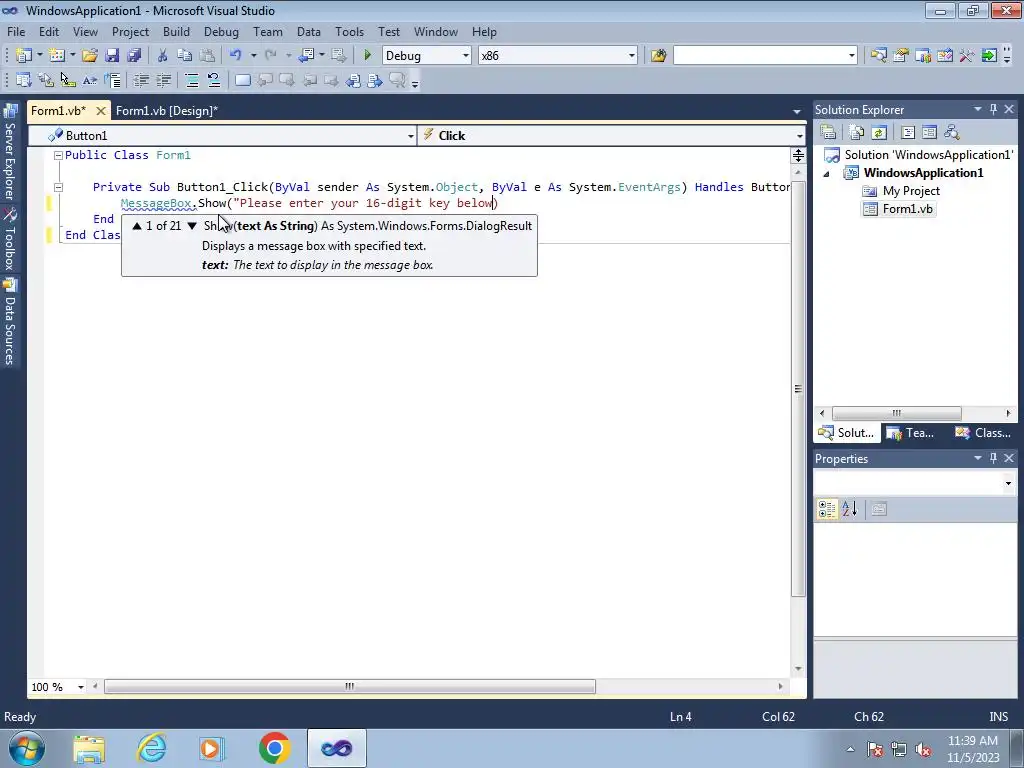Viewport: 1024px width, 768px height.
Task: Click the New Project toolbar icon
Action: pyautogui.click(x=24, y=56)
